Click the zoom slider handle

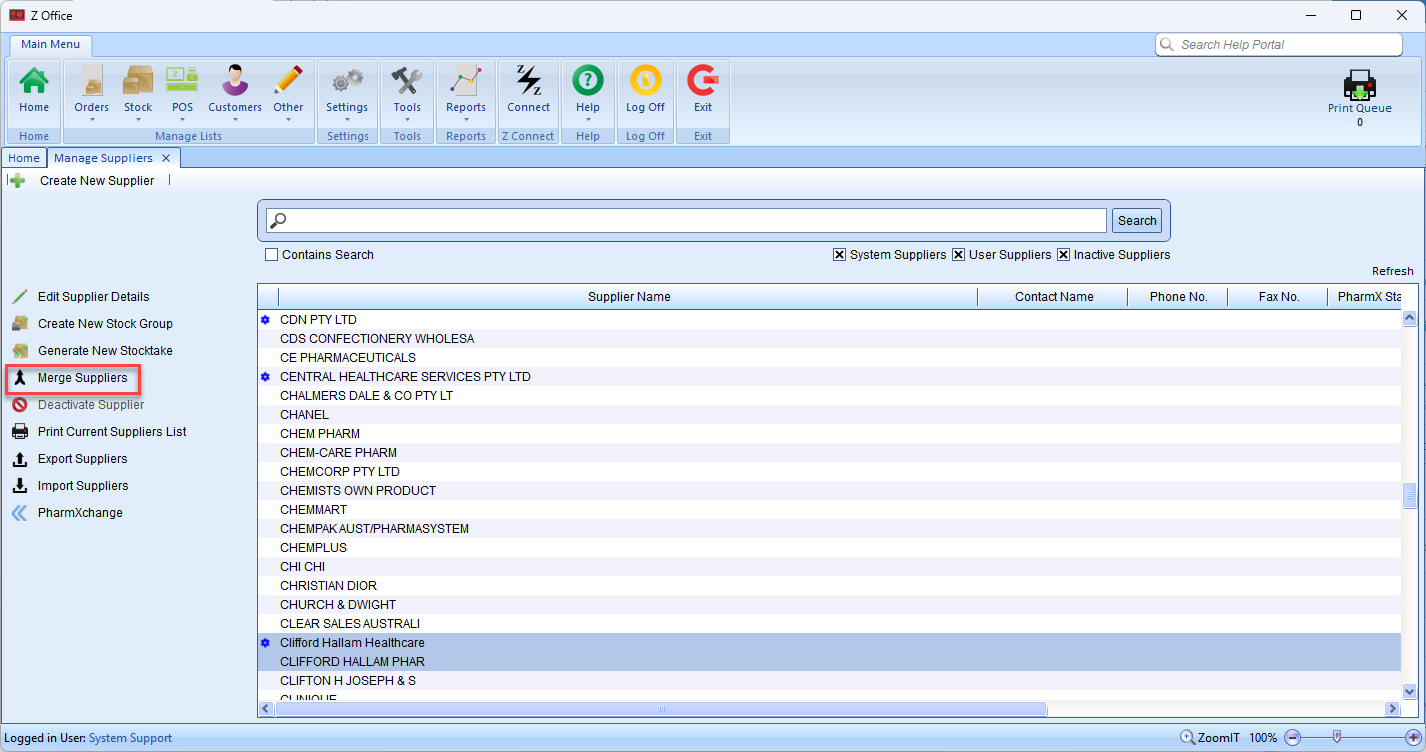(1337, 737)
